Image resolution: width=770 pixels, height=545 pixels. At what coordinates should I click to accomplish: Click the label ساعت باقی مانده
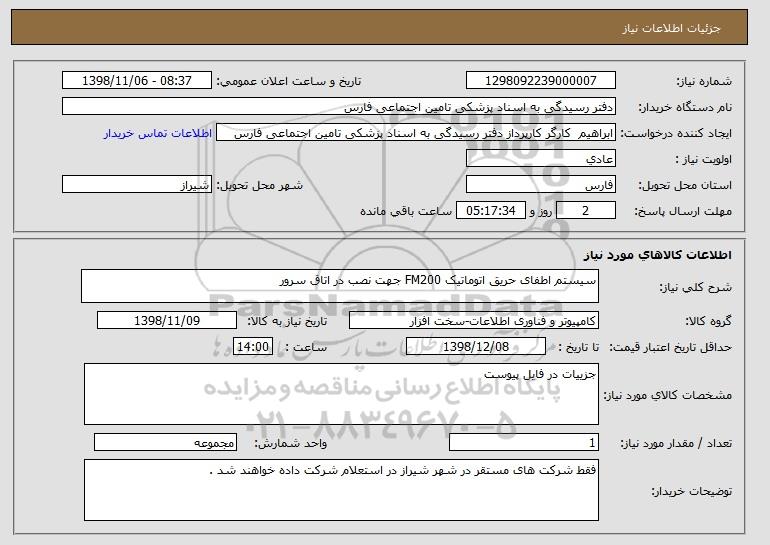(406, 211)
